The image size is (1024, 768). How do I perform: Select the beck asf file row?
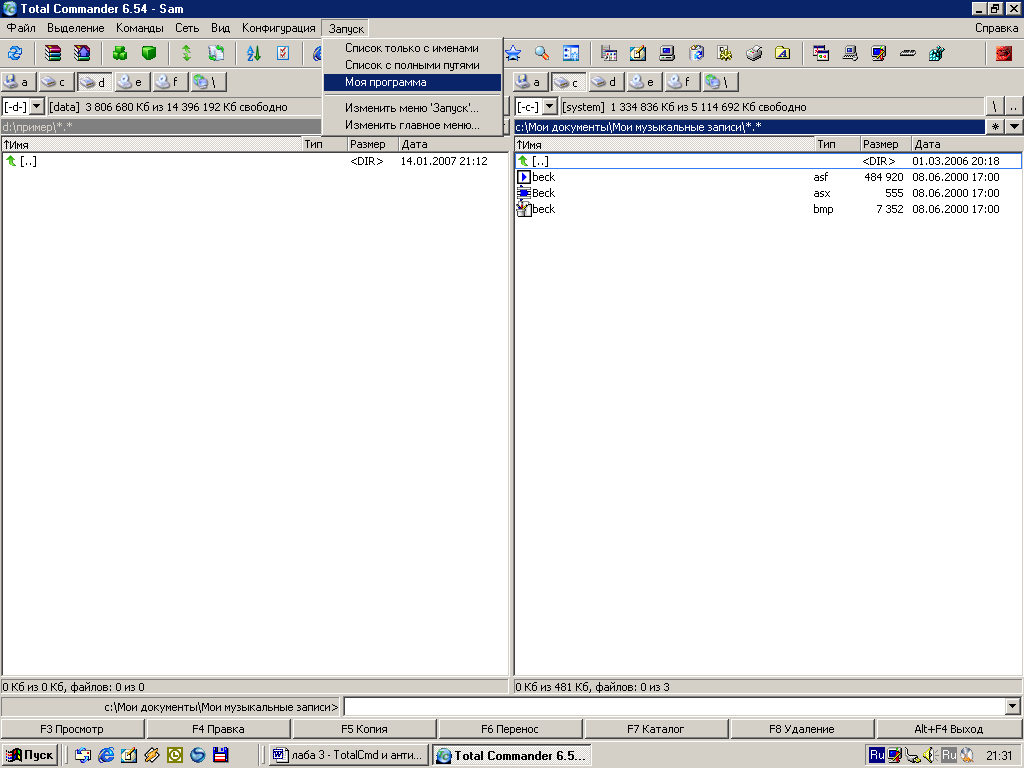[768, 177]
